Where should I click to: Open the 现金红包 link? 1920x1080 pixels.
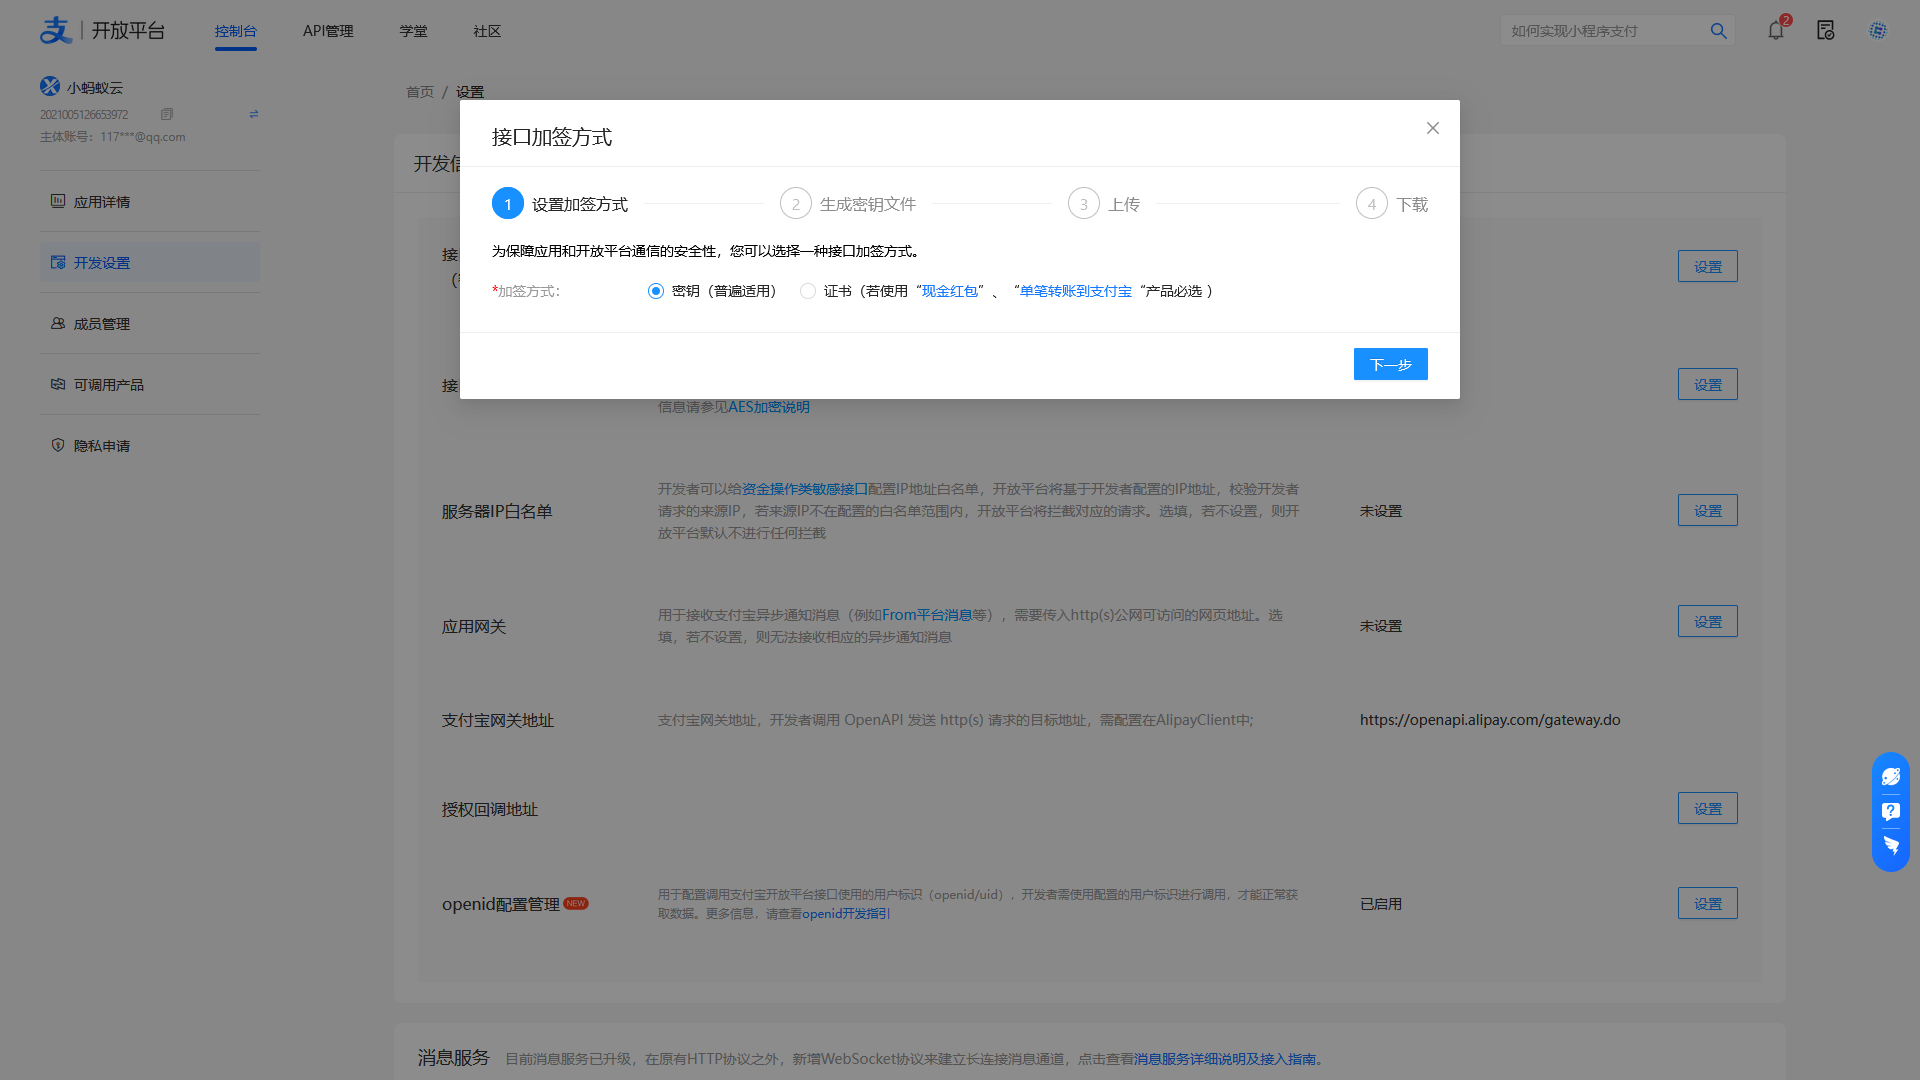(949, 291)
